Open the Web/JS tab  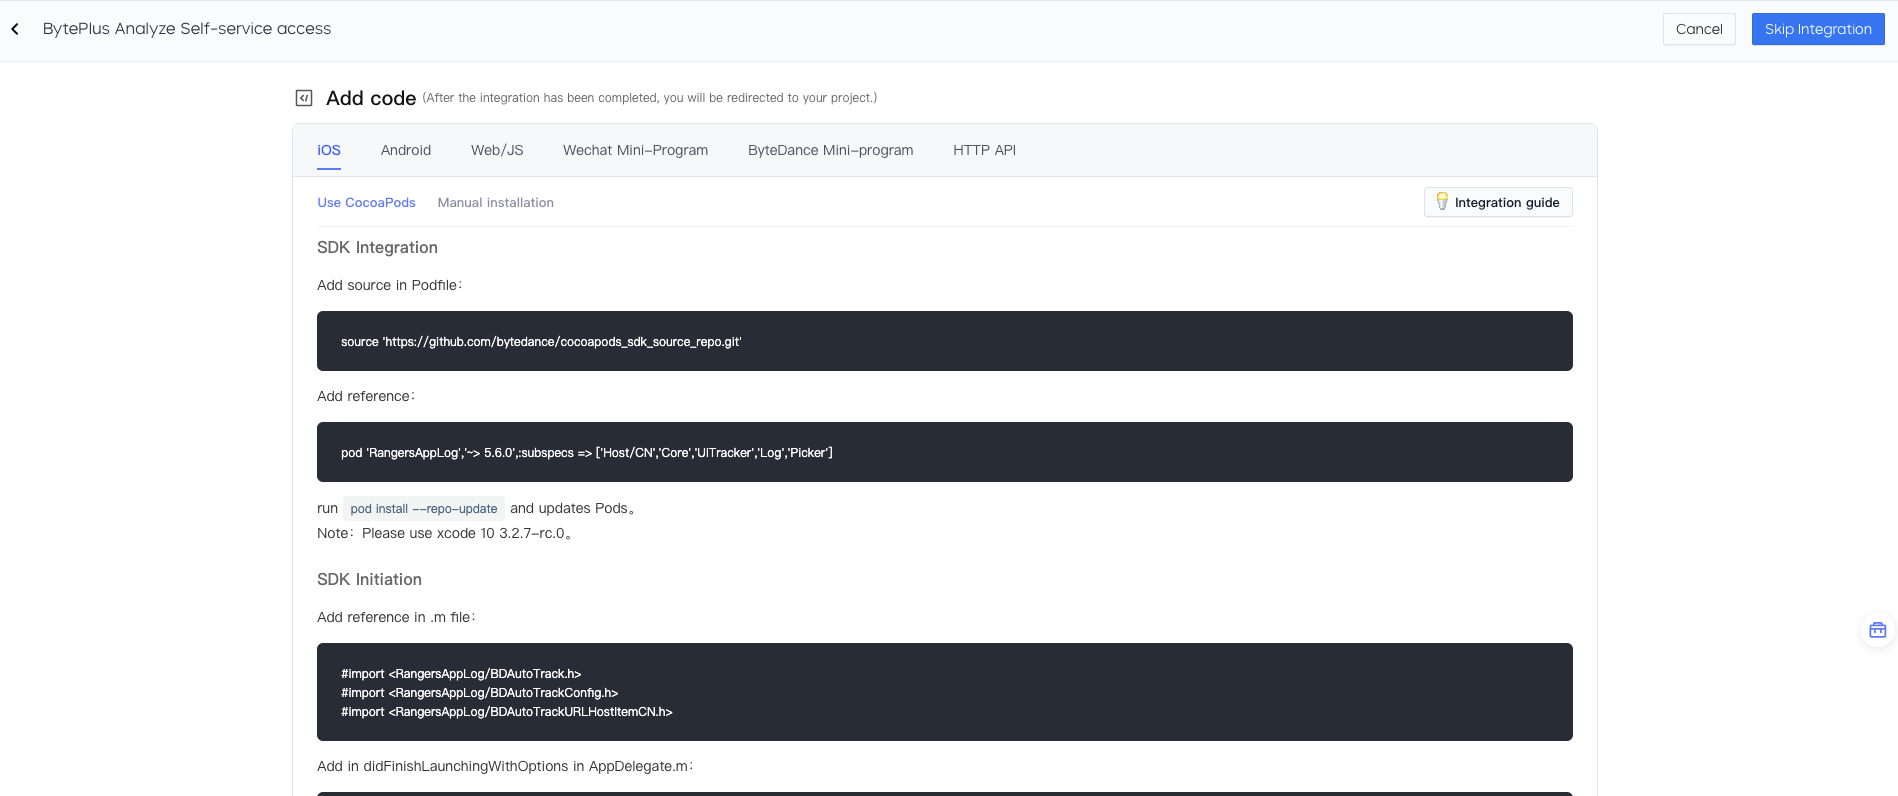(x=497, y=150)
